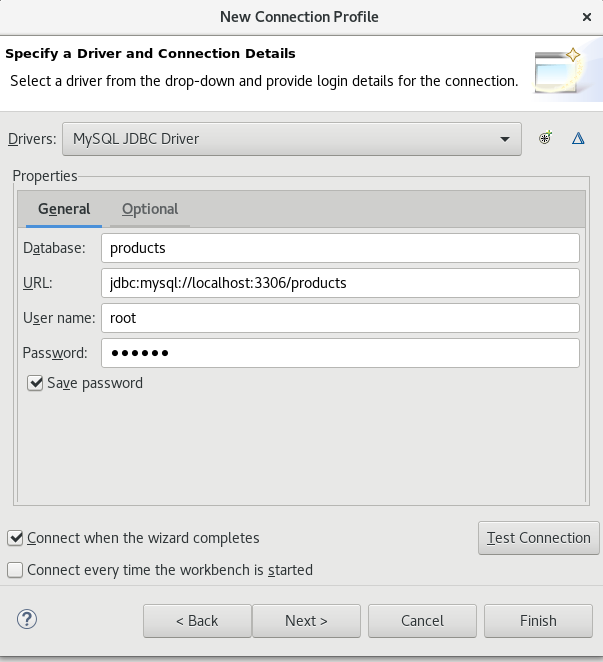Cancel the connection profile wizard
Screen dimensions: 603x662
(x=422, y=621)
